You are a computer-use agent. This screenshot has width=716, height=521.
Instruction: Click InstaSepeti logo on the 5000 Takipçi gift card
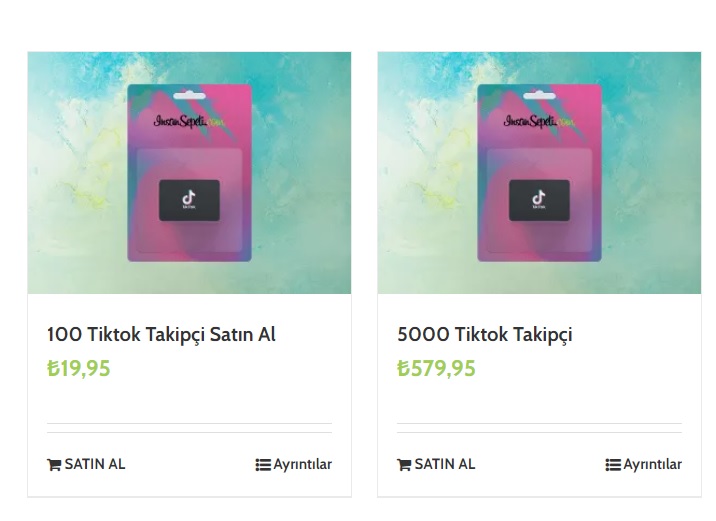(x=528, y=121)
